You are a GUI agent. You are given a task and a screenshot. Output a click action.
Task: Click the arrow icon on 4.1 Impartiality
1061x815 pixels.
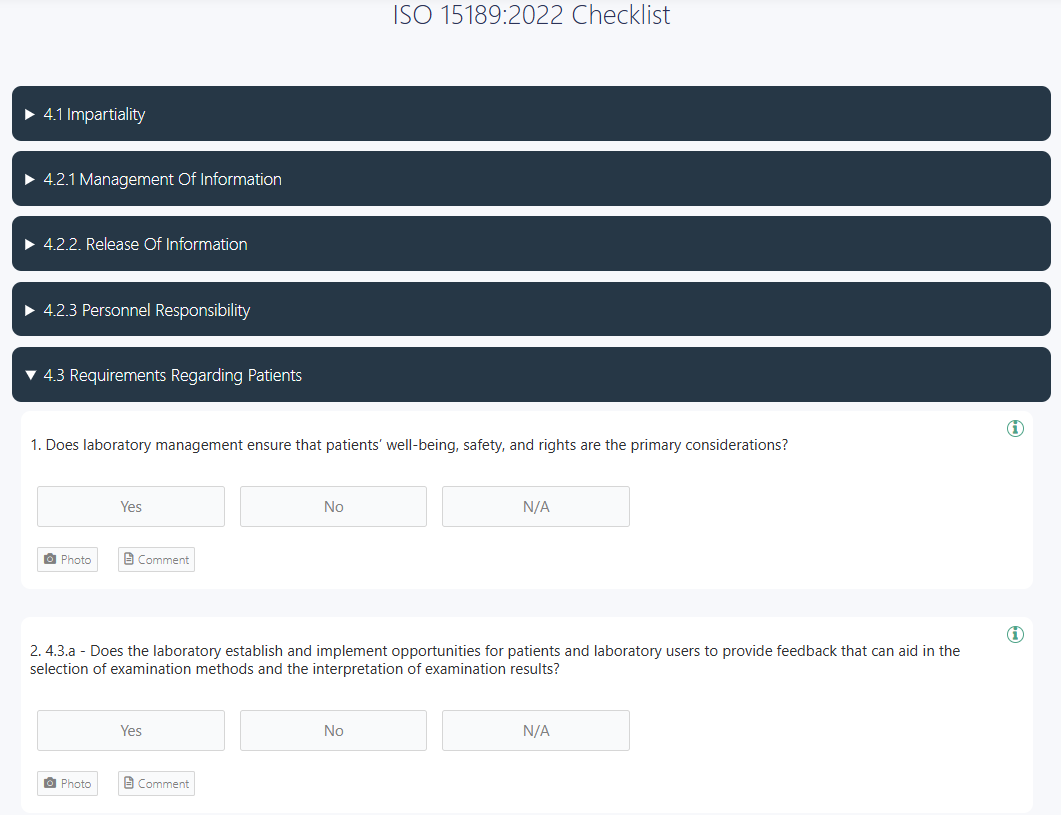(29, 113)
